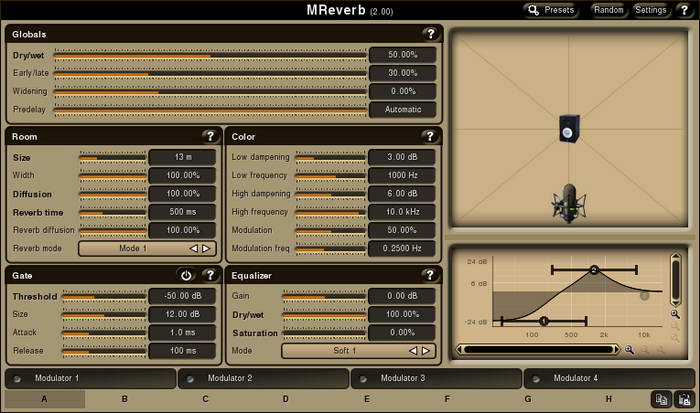Expand the Modulator 2 panel
Viewport: 700px width, 413px height.
263,379
